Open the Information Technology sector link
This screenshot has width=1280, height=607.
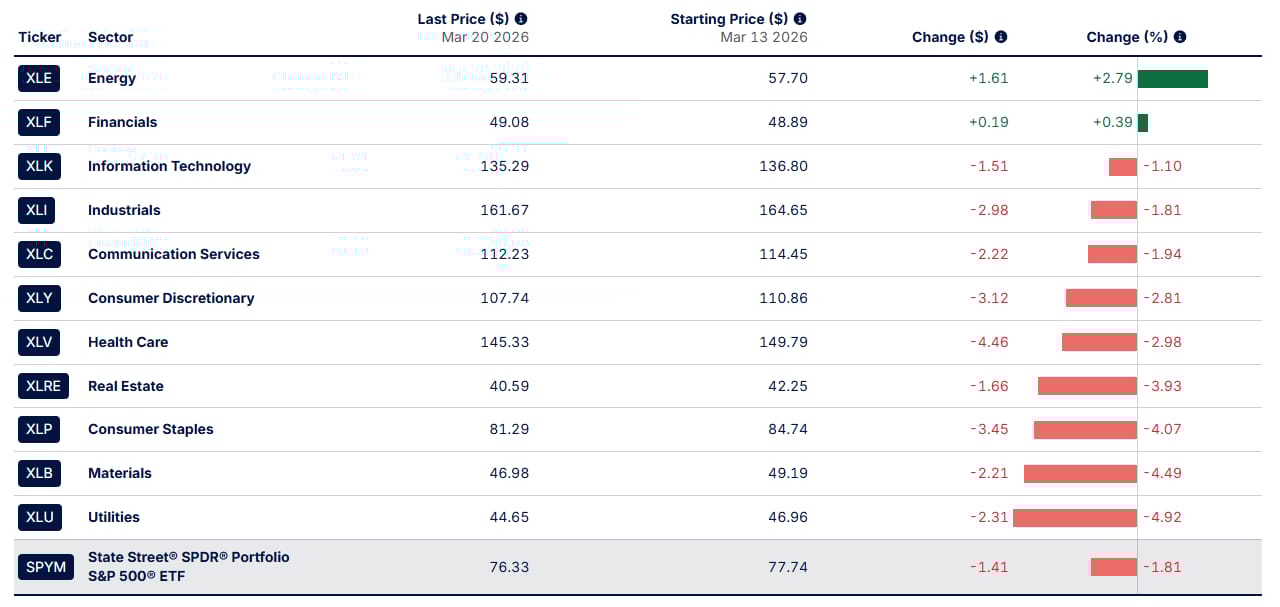coord(169,166)
